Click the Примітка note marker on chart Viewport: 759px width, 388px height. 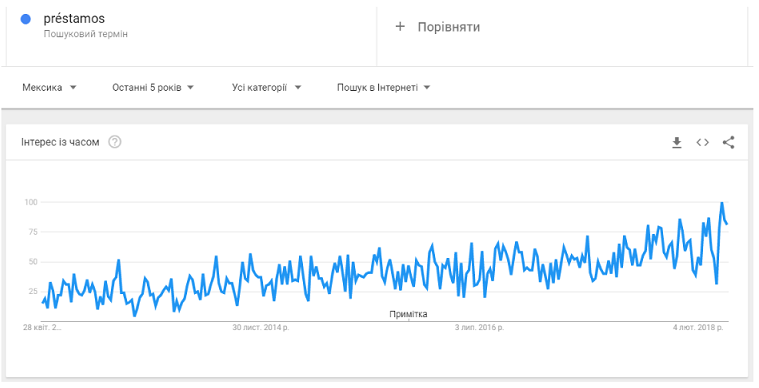click(408, 314)
